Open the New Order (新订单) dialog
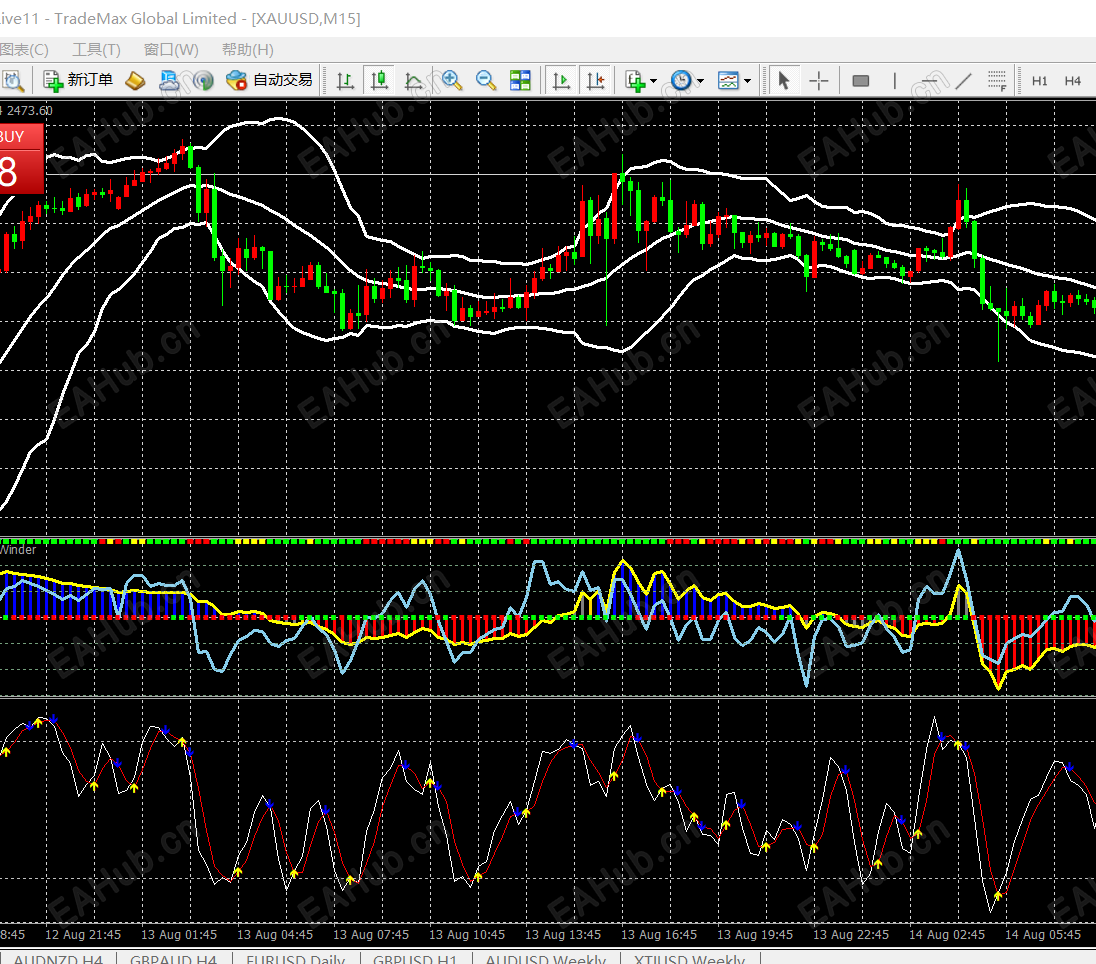Viewport: 1096px width, 964px height. pyautogui.click(x=78, y=81)
